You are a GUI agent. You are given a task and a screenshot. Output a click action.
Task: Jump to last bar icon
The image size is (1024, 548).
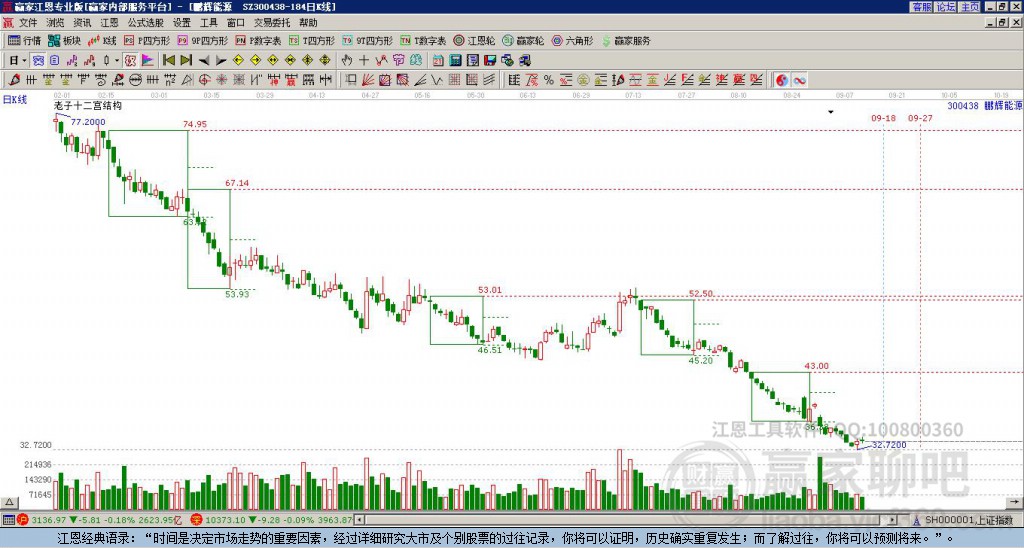pyautogui.click(x=186, y=60)
